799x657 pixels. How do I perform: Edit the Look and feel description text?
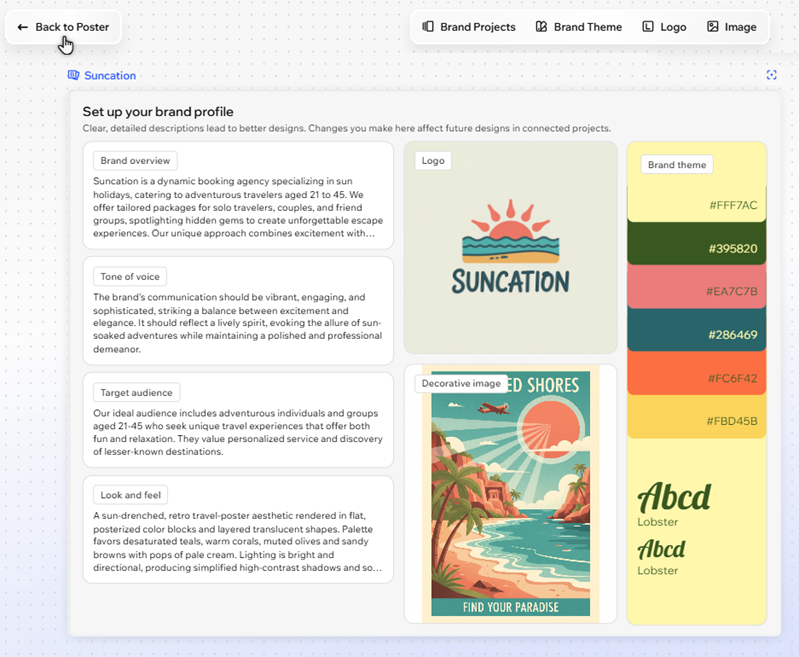[238, 541]
